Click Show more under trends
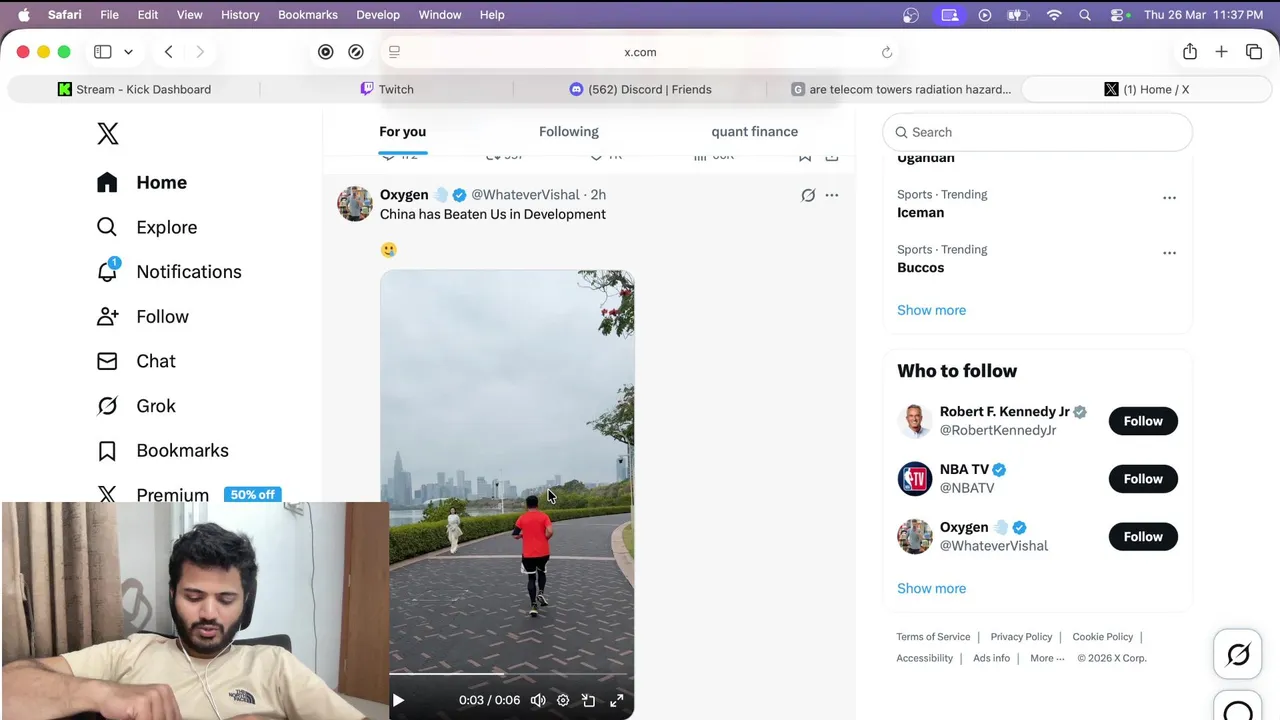The height and width of the screenshot is (720, 1280). (x=931, y=310)
